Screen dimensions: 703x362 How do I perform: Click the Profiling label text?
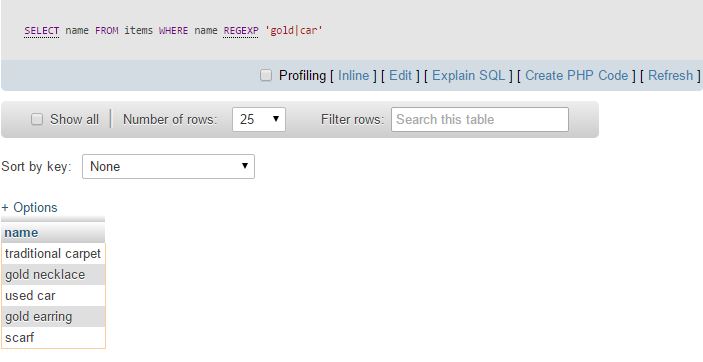point(302,75)
